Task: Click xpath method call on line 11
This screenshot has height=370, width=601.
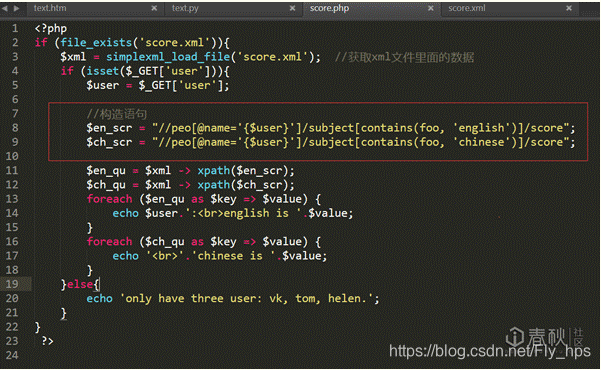Action: [213, 171]
